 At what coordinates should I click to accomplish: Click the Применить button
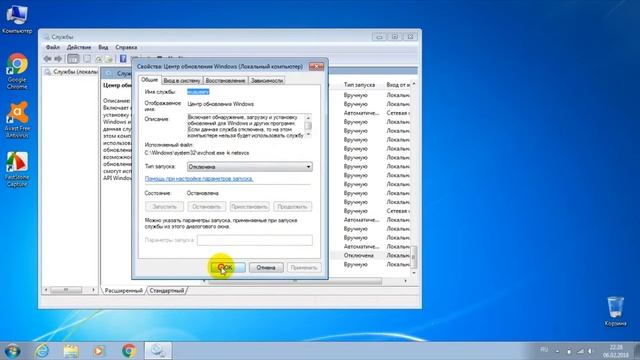click(x=304, y=267)
